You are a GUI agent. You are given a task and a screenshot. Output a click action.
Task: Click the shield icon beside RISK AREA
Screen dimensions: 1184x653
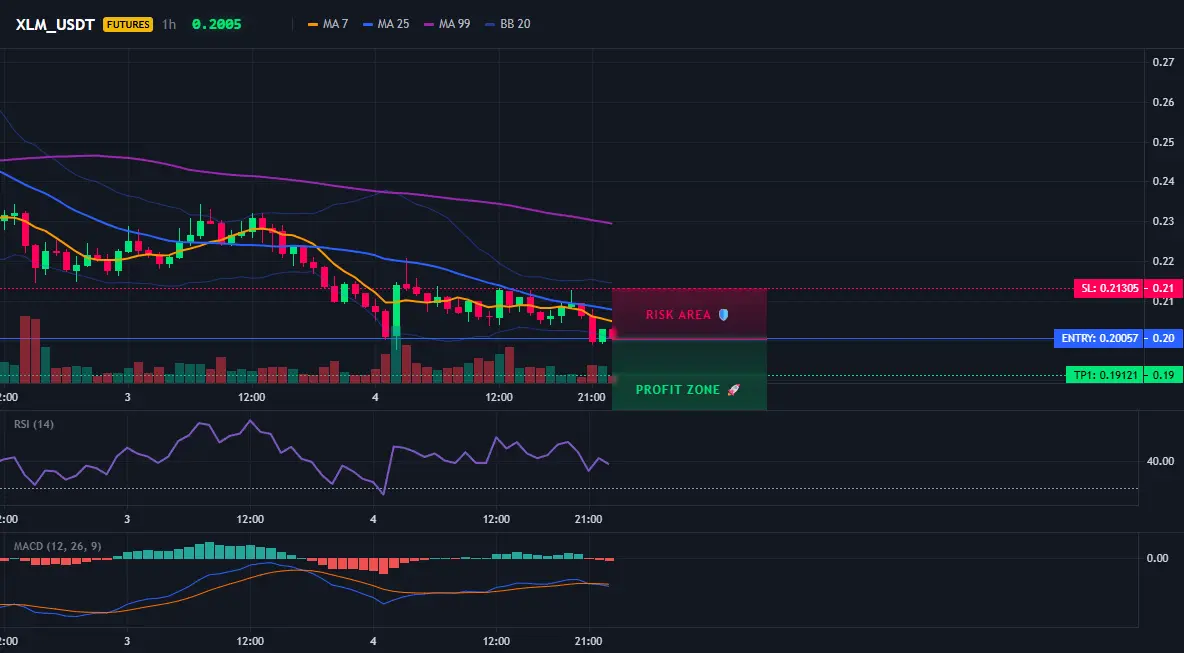pyautogui.click(x=723, y=315)
